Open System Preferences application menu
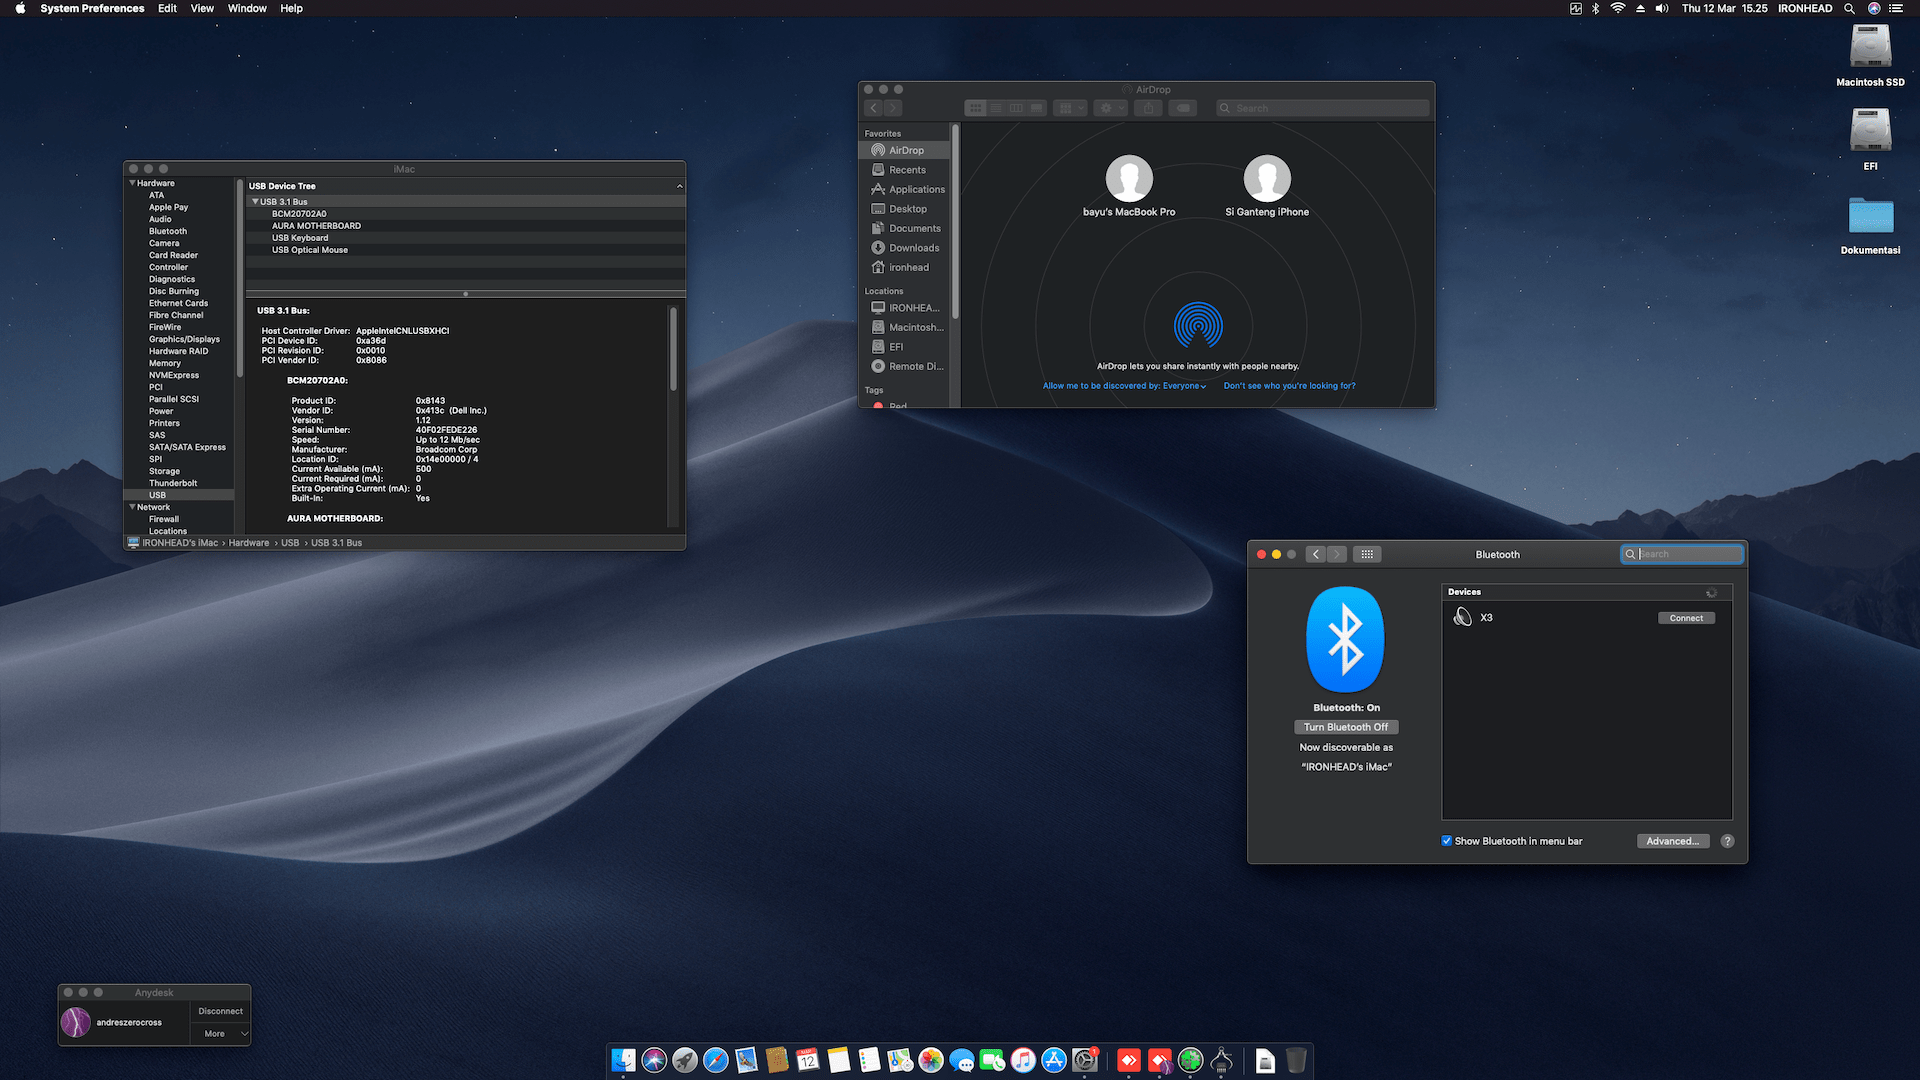This screenshot has height=1080, width=1920. click(92, 8)
